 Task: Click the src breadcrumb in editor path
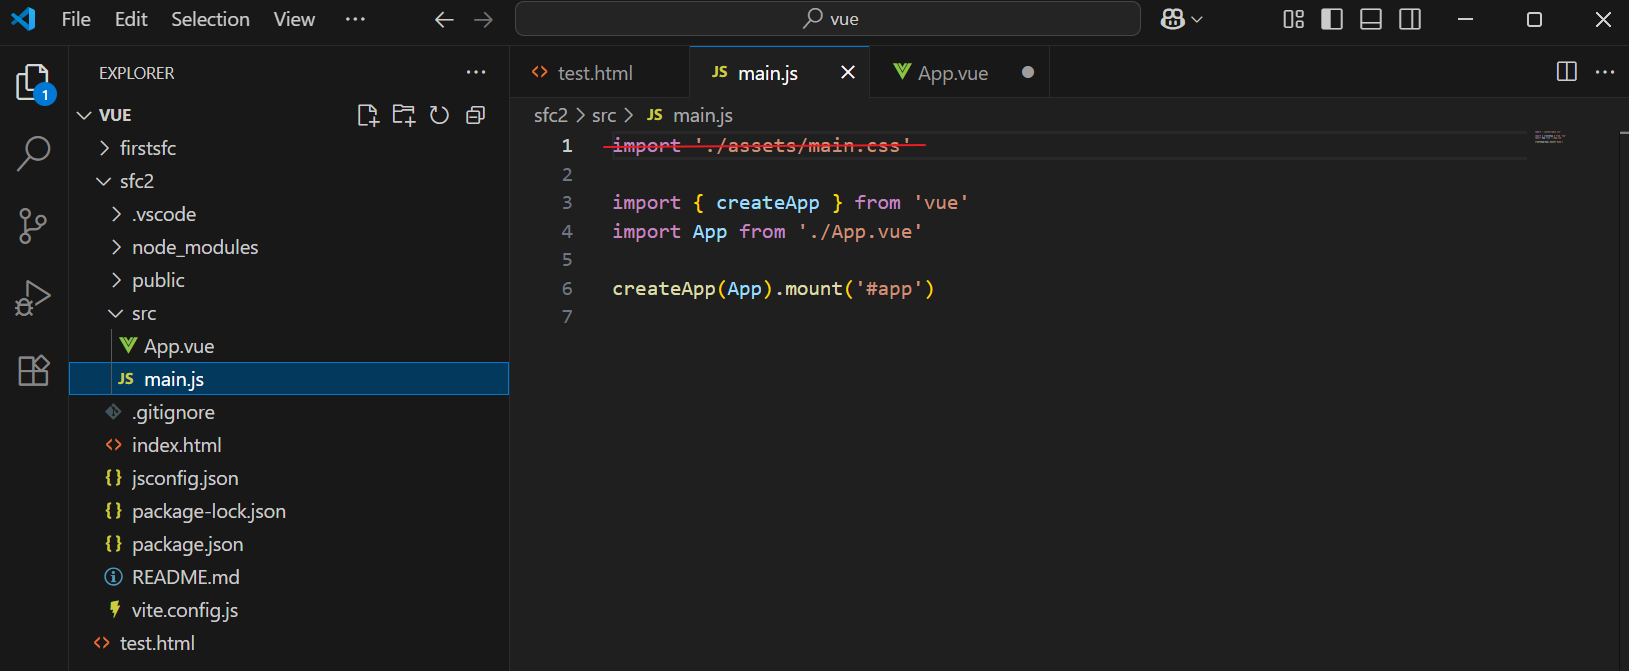click(603, 116)
